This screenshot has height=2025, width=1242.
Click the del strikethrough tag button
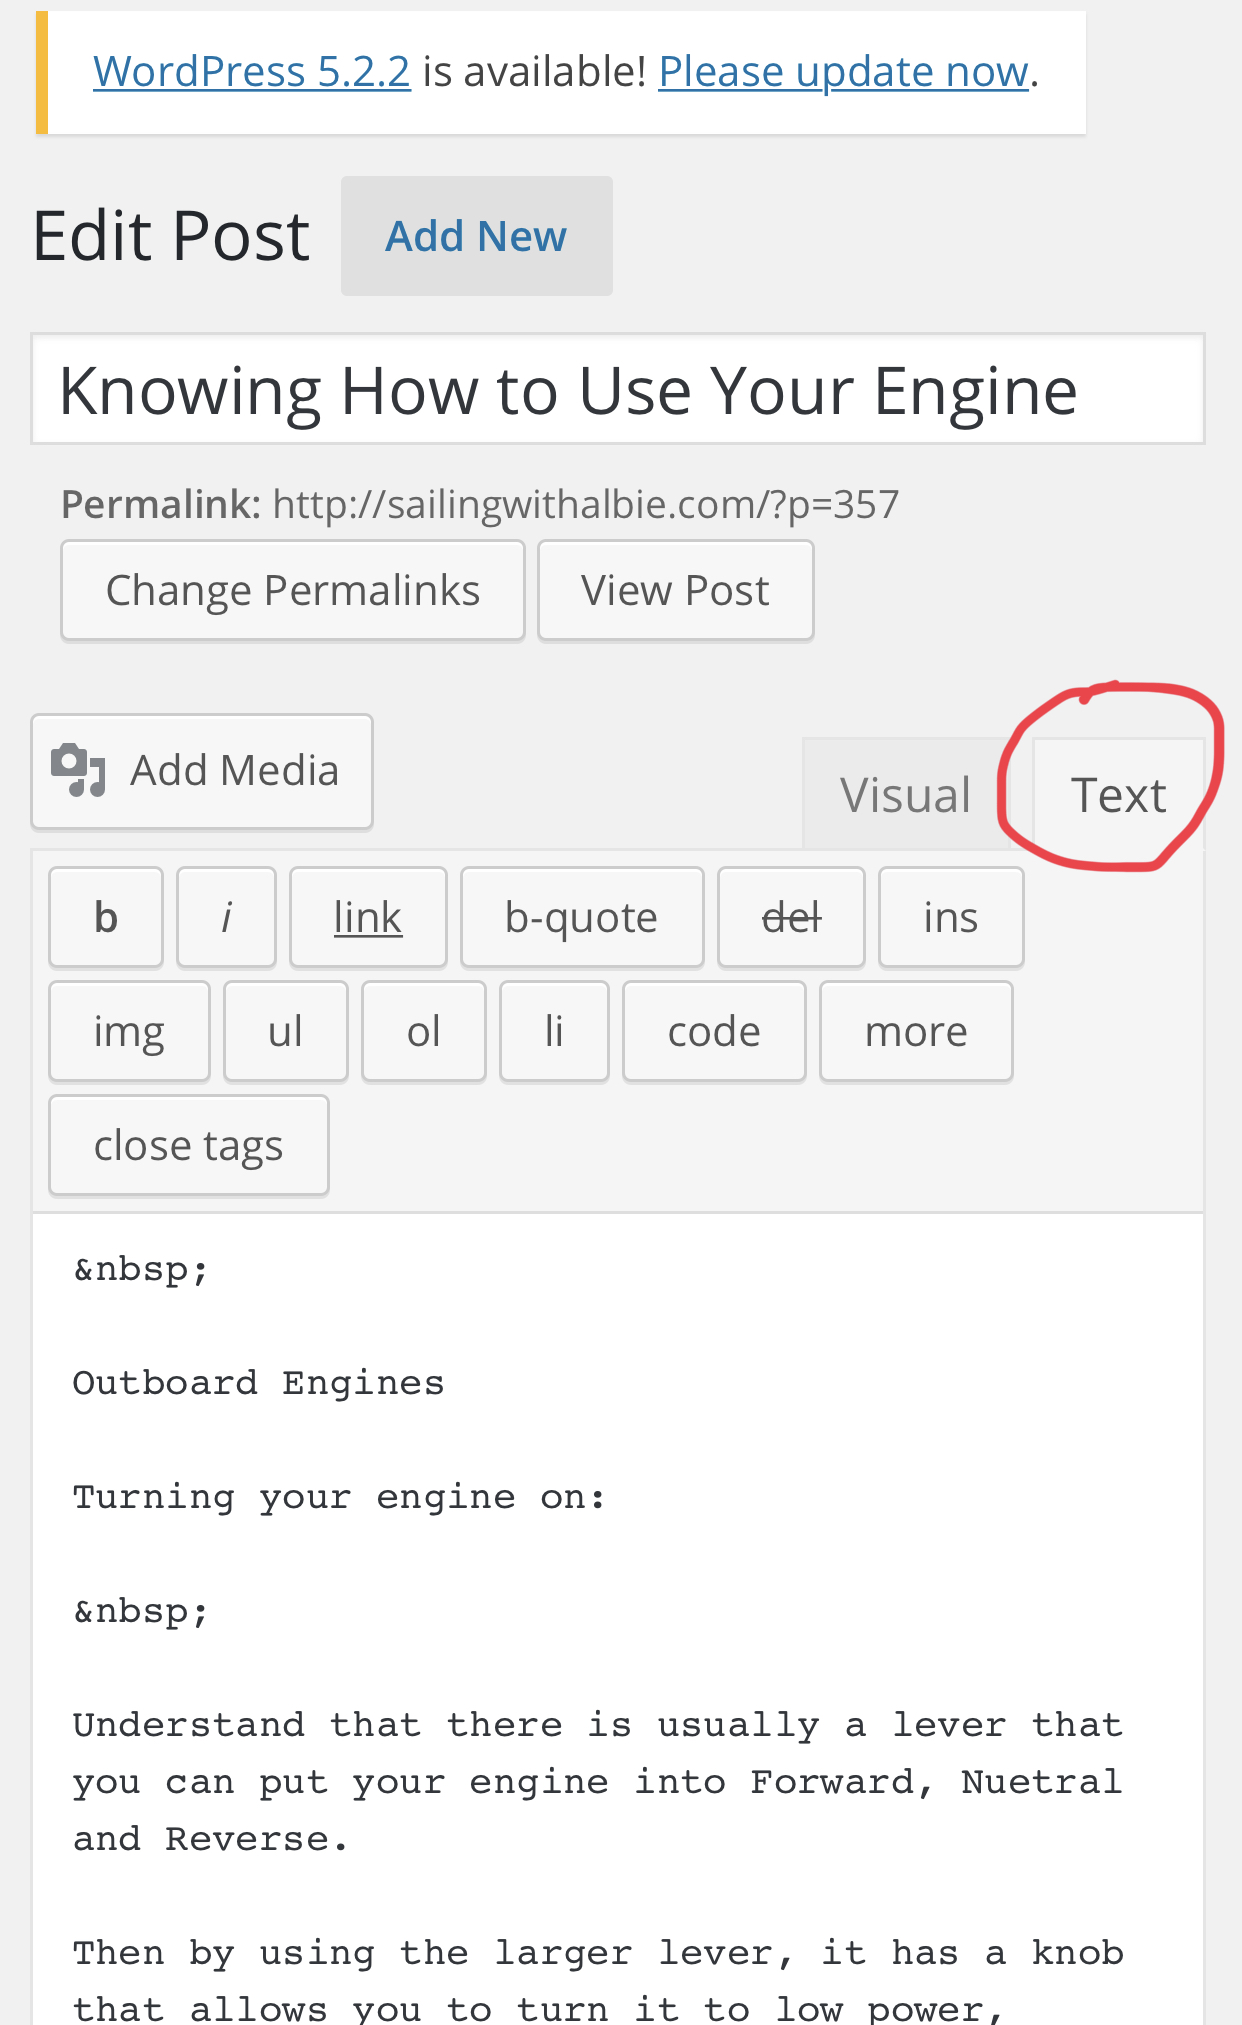point(791,917)
